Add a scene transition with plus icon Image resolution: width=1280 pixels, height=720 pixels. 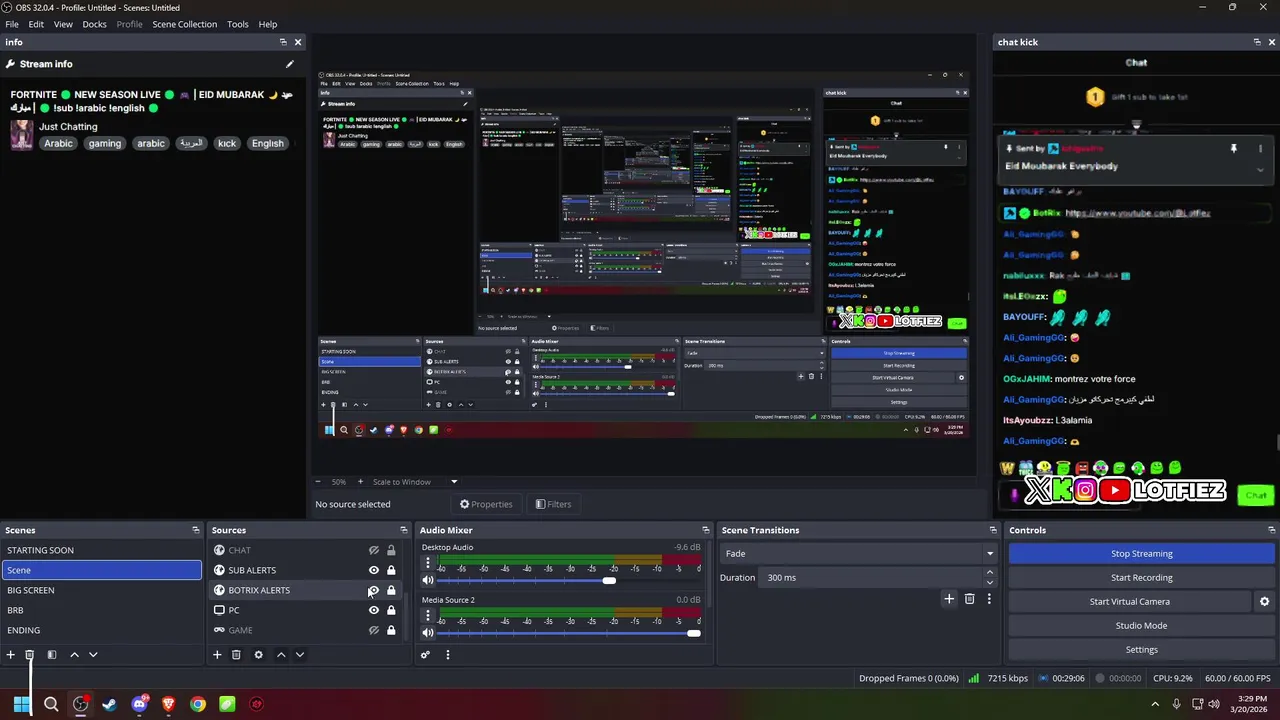949,599
